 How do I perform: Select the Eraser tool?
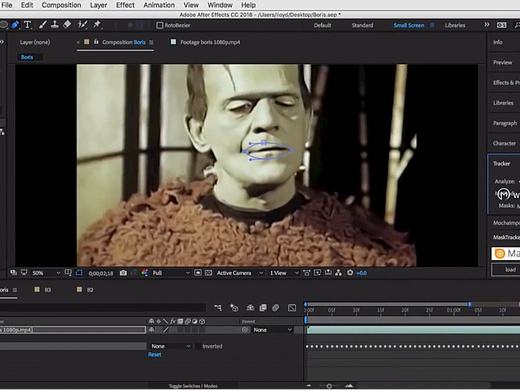click(x=67, y=25)
